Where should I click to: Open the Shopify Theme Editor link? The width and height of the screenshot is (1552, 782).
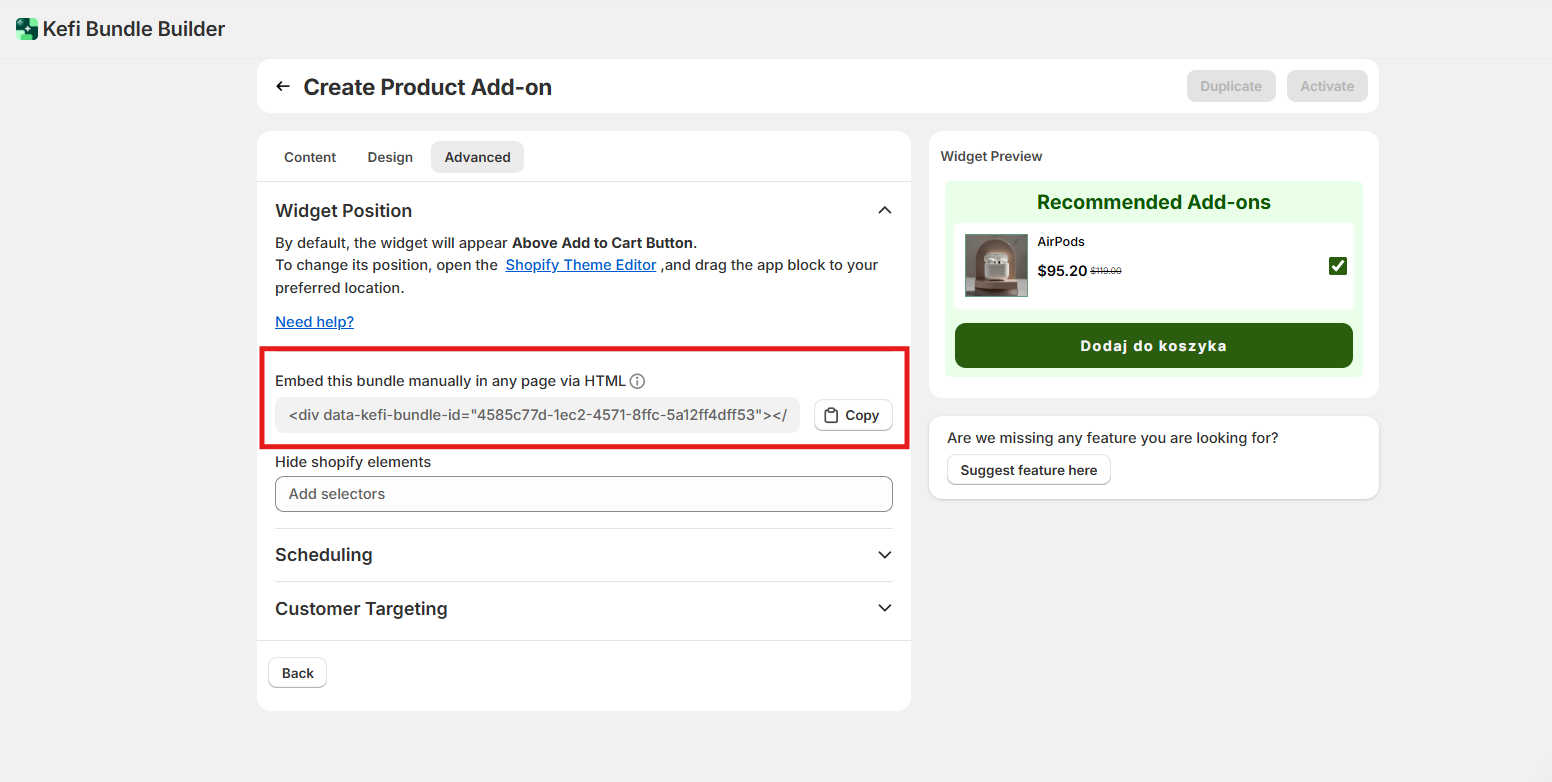(x=581, y=265)
